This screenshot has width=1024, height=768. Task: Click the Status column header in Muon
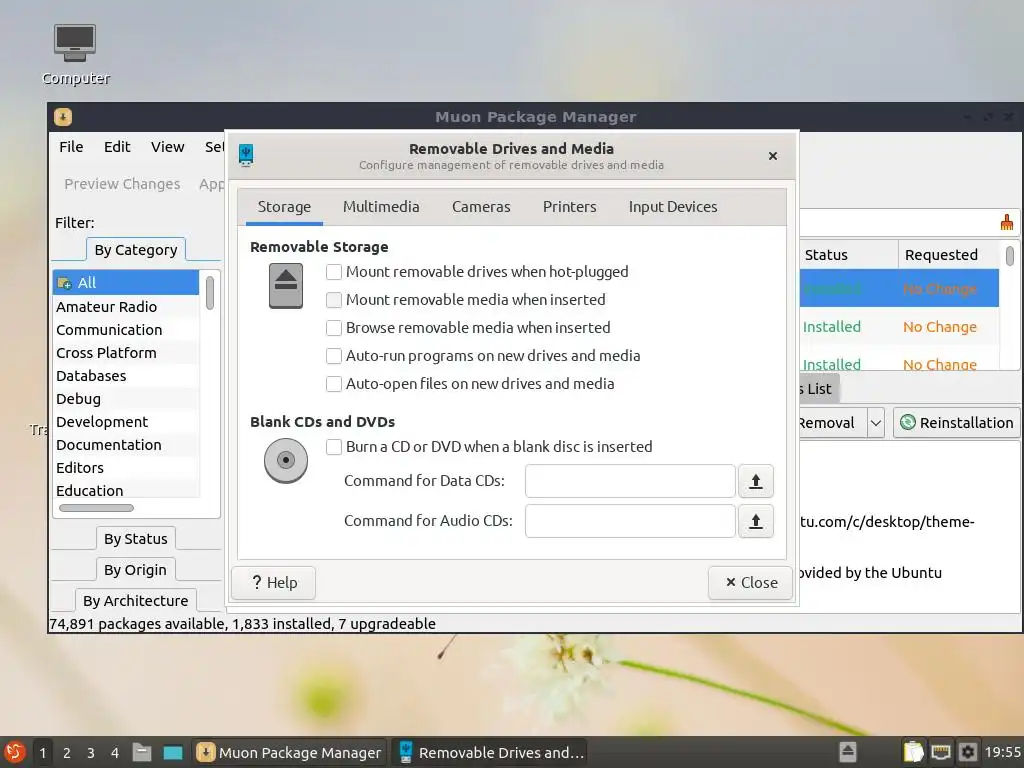click(x=849, y=255)
